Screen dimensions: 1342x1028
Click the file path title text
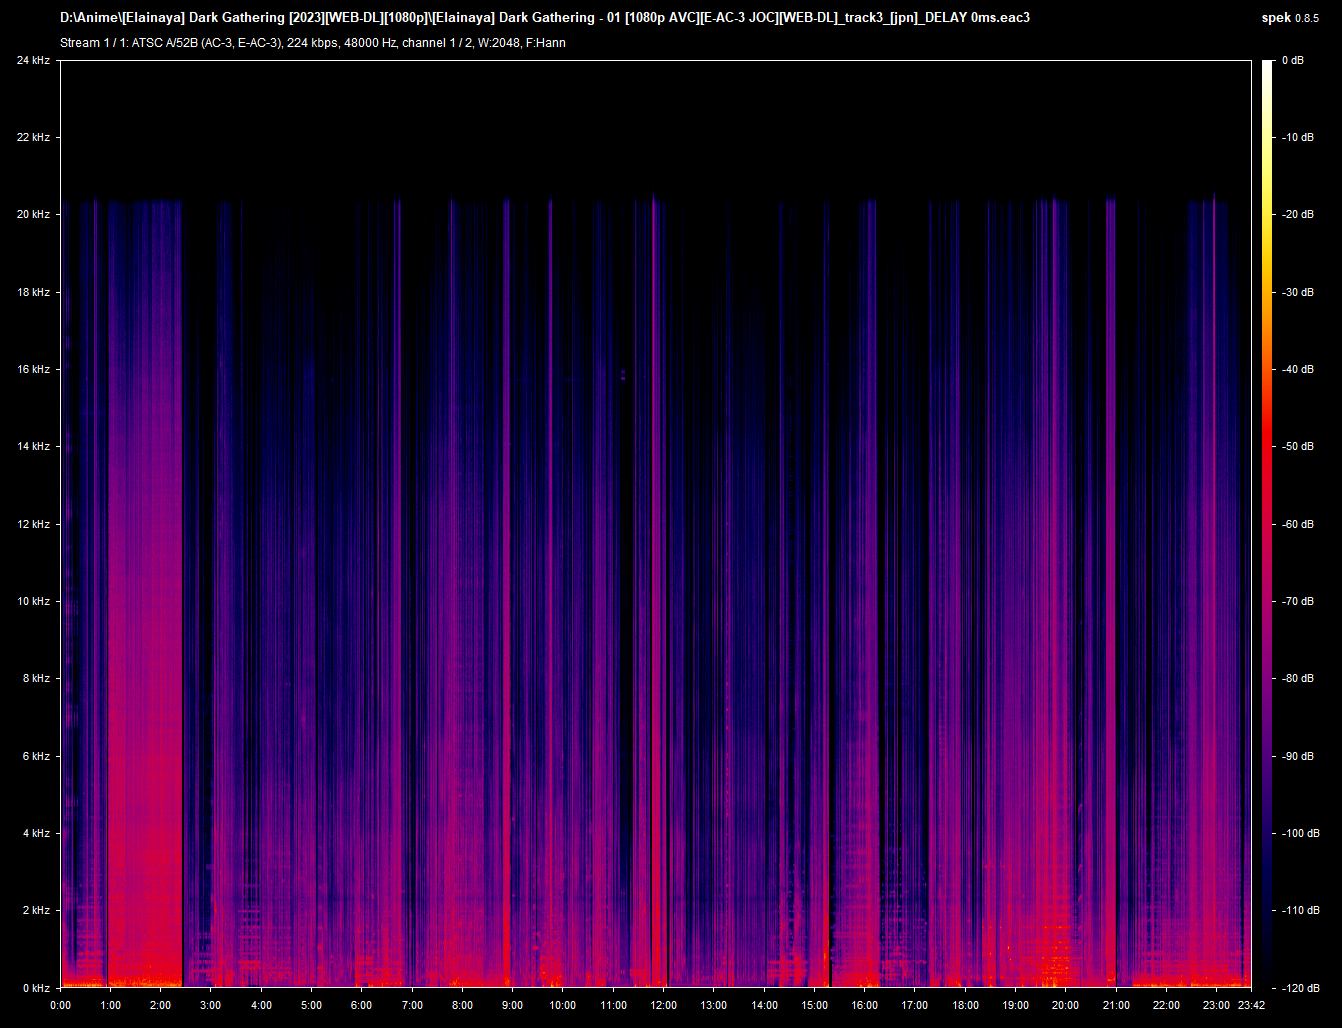tap(545, 18)
